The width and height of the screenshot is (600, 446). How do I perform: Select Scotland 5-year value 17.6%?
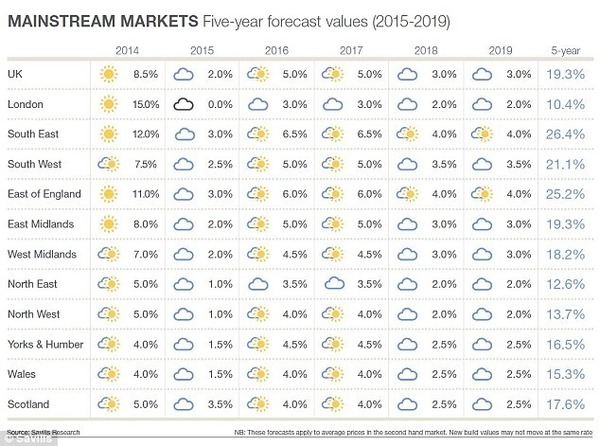566,404
